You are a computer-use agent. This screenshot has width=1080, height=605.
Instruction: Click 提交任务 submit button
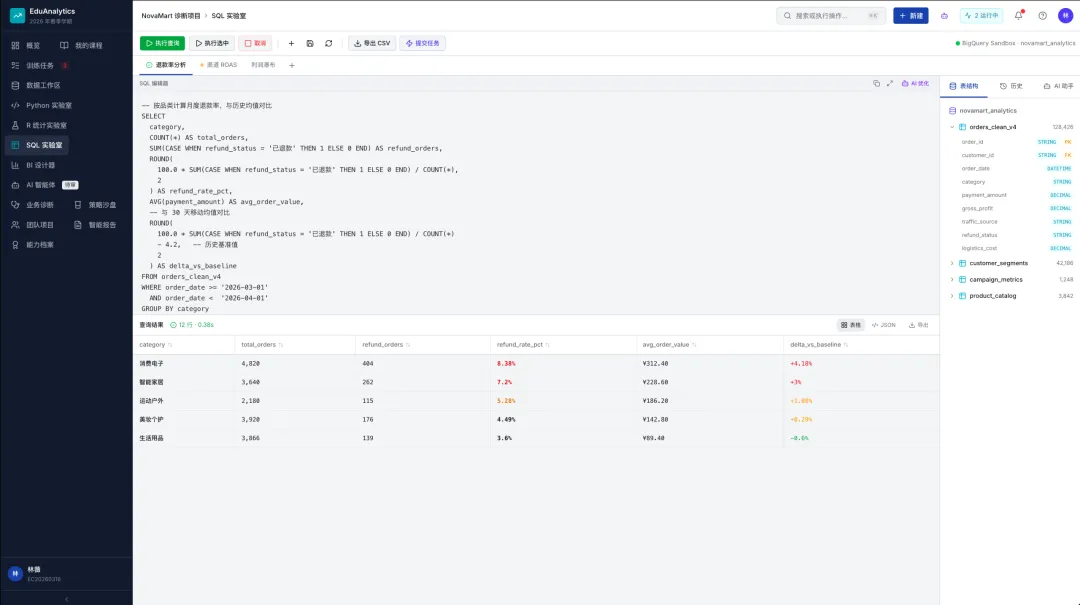pos(422,43)
